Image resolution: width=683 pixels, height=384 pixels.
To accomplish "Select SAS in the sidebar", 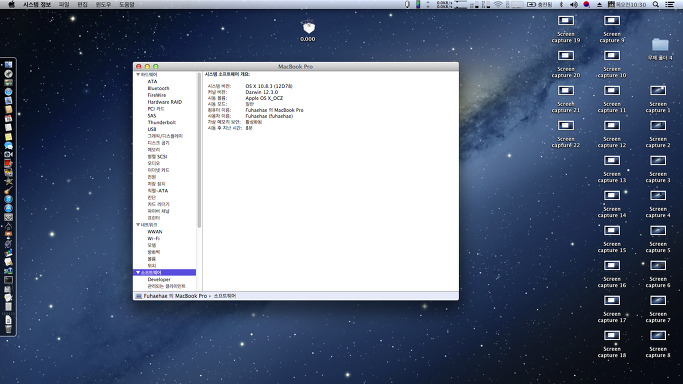I will click(x=152, y=116).
